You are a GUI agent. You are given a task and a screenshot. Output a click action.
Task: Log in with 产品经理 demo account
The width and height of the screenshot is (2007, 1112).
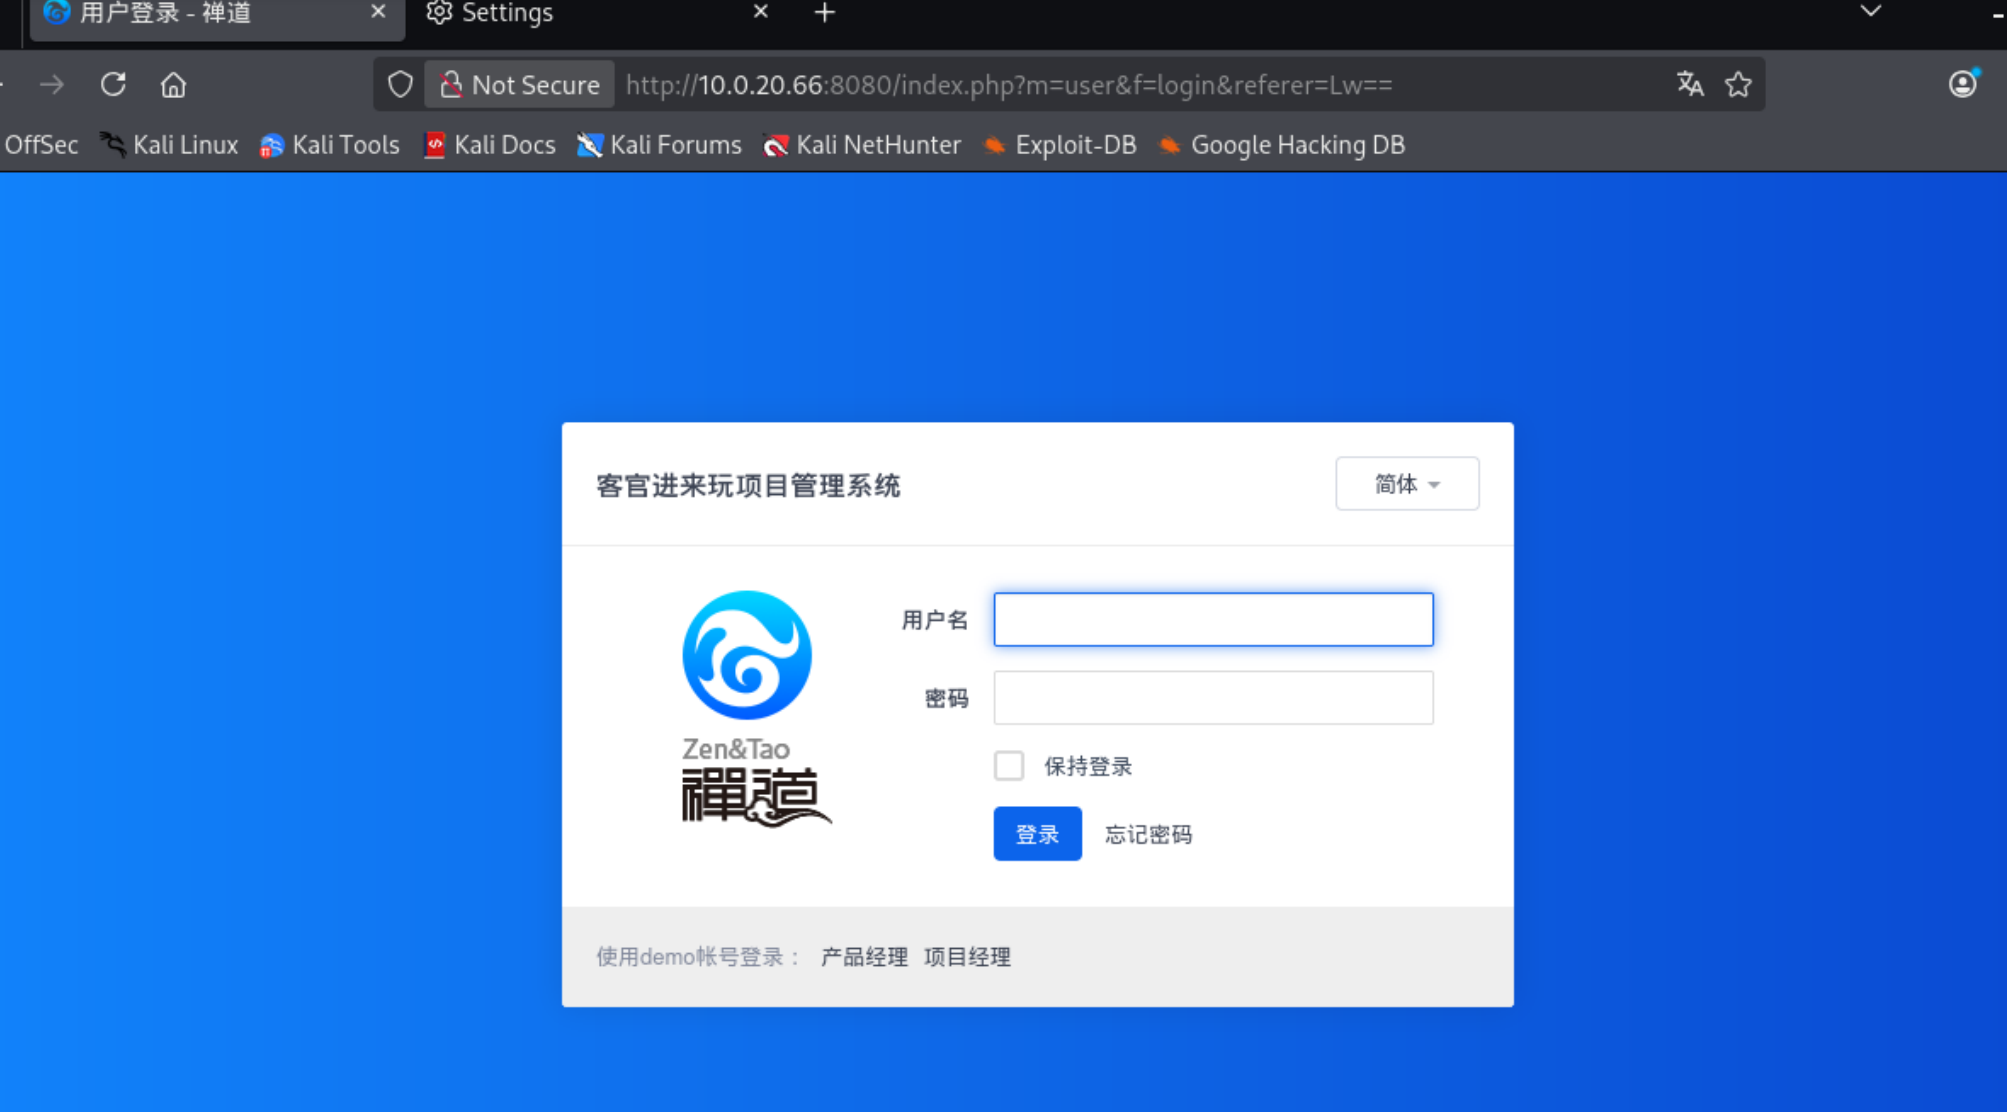tap(864, 957)
